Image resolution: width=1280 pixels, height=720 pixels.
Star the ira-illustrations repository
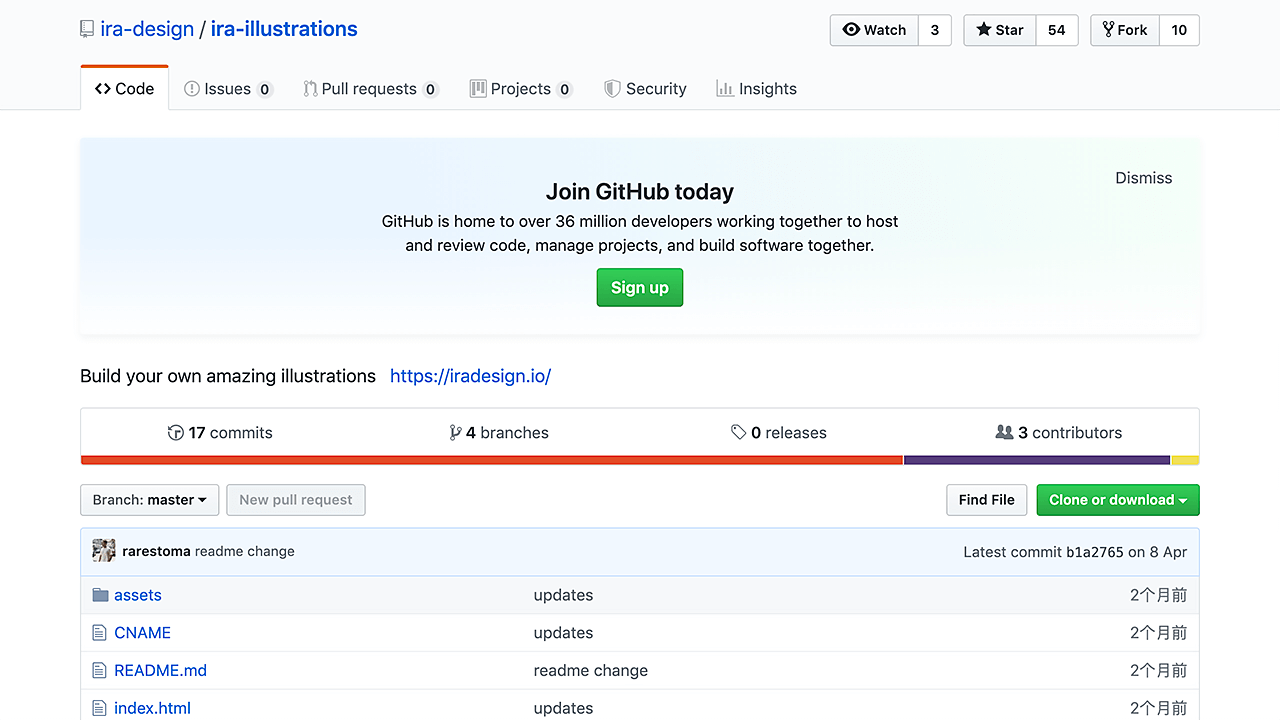pyautogui.click(x=1000, y=30)
